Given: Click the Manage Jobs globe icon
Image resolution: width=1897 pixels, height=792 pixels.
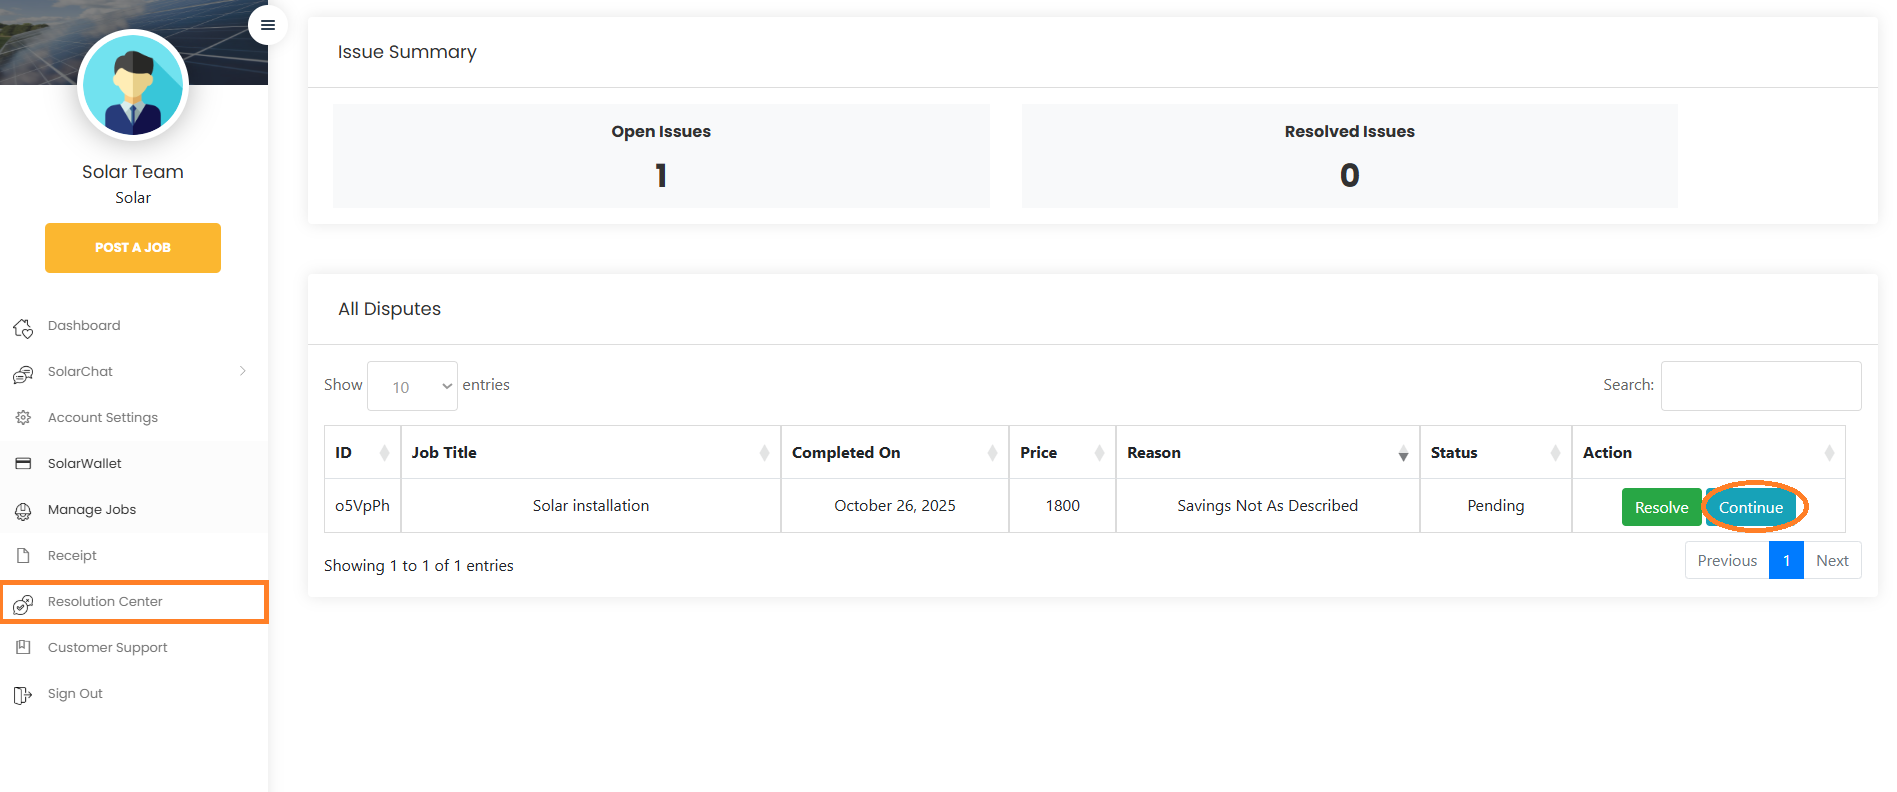Looking at the screenshot, I should 23,511.
